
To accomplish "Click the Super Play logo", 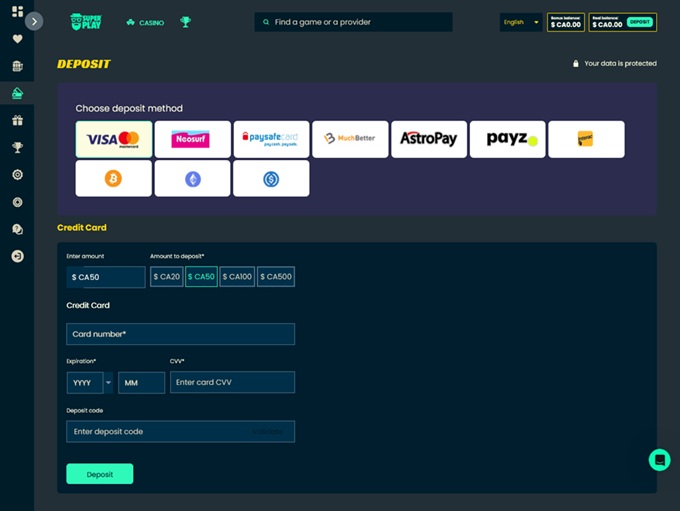I will [x=87, y=22].
